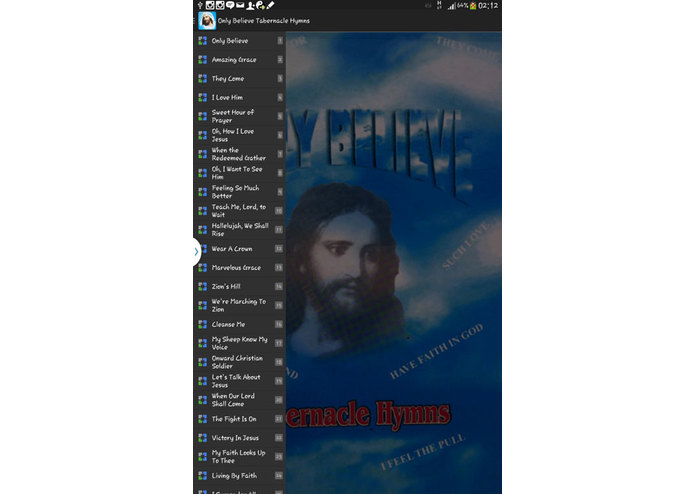Select the Wear A Crown hymn
695x494 pixels.
[x=239, y=249]
